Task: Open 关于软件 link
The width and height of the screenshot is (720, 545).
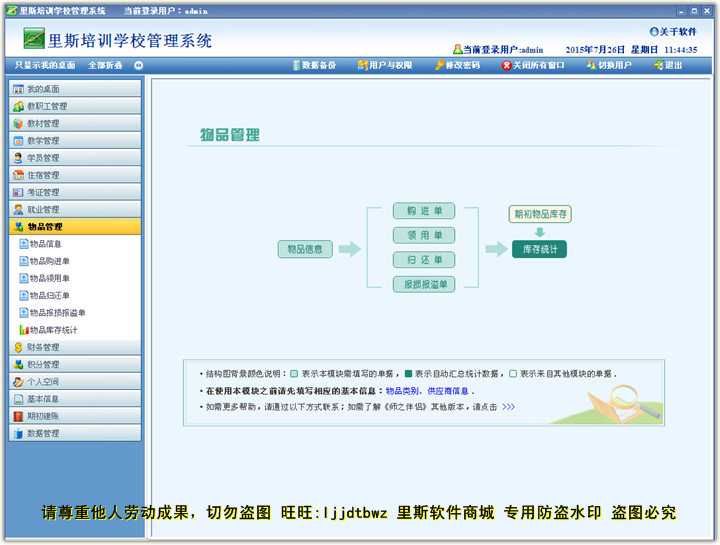Action: point(673,32)
